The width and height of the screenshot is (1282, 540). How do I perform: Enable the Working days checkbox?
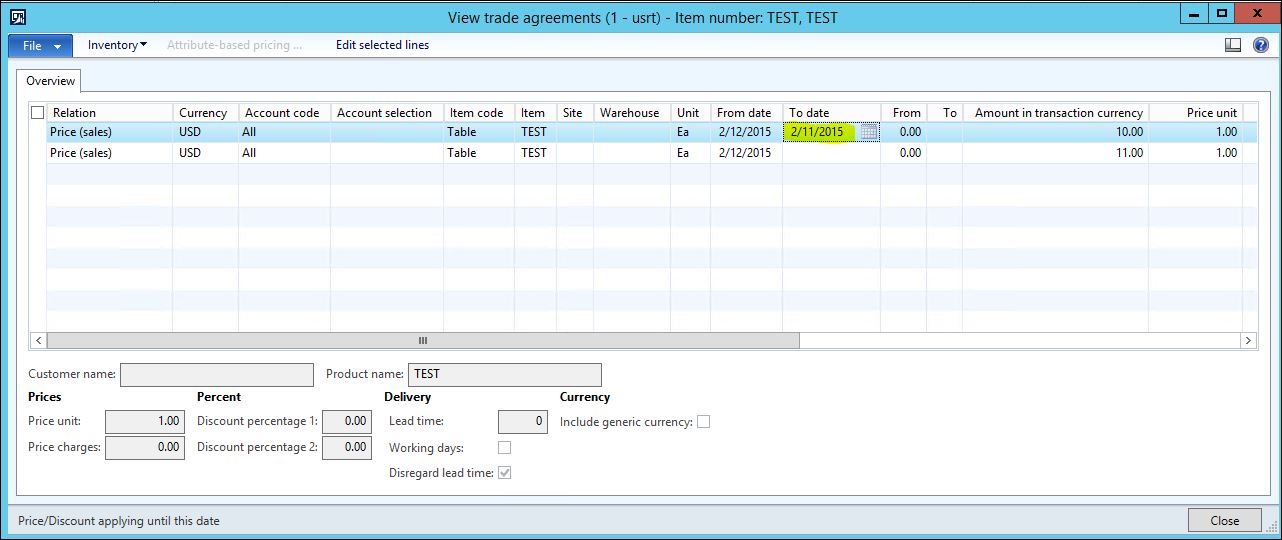tap(504, 448)
